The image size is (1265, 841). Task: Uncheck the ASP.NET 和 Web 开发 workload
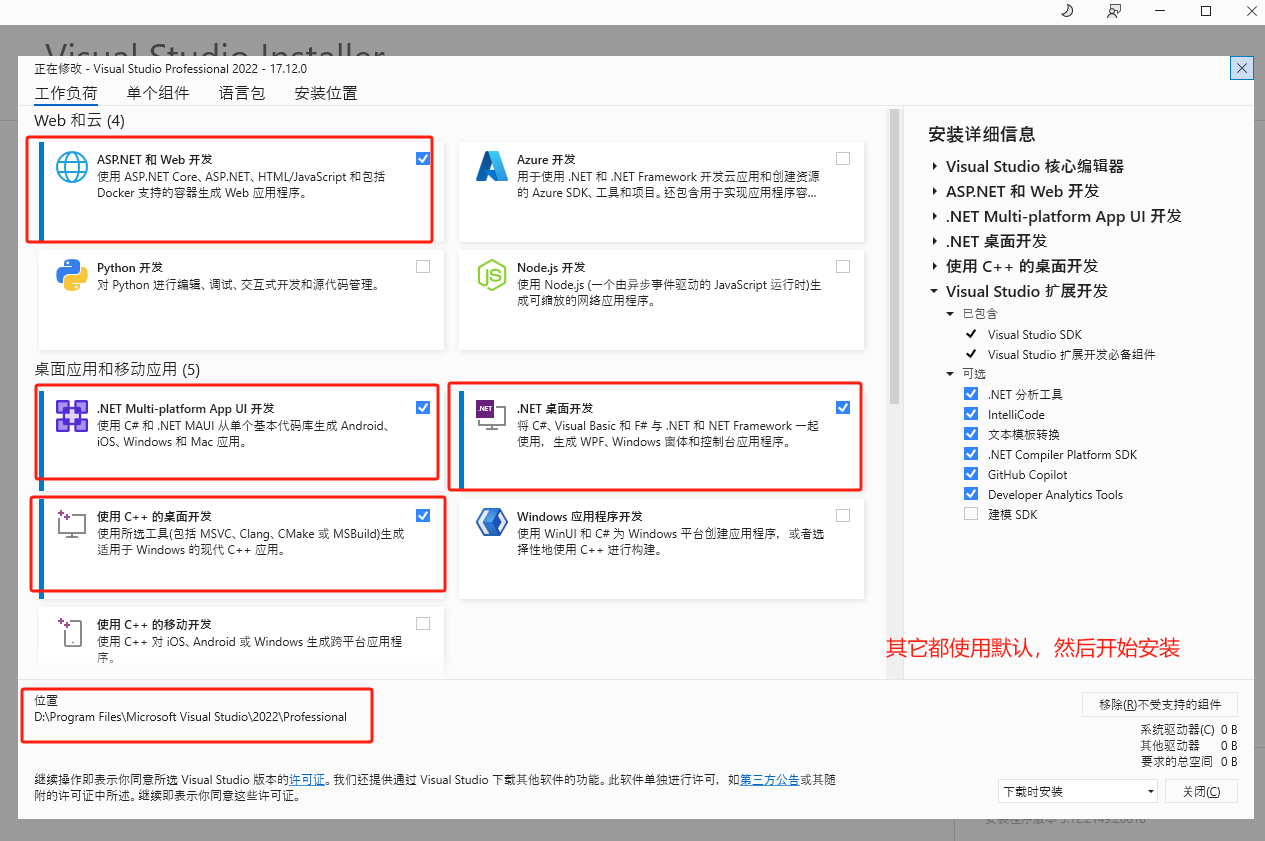click(423, 158)
